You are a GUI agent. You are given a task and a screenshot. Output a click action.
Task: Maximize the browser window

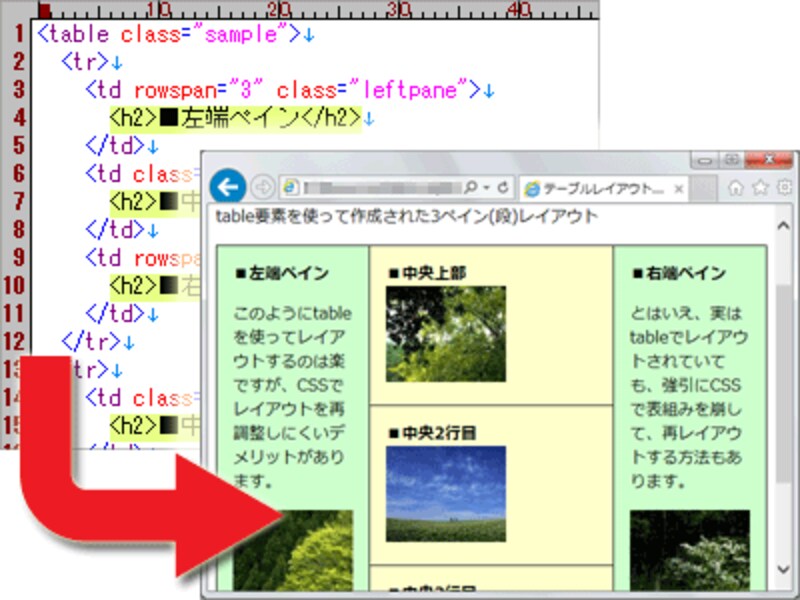tap(732, 161)
